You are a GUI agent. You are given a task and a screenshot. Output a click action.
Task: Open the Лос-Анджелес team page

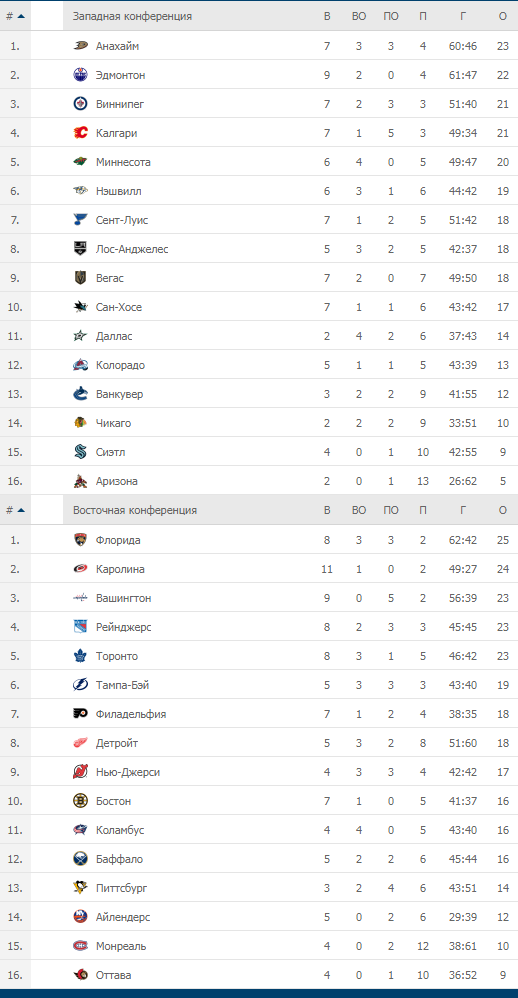132,249
